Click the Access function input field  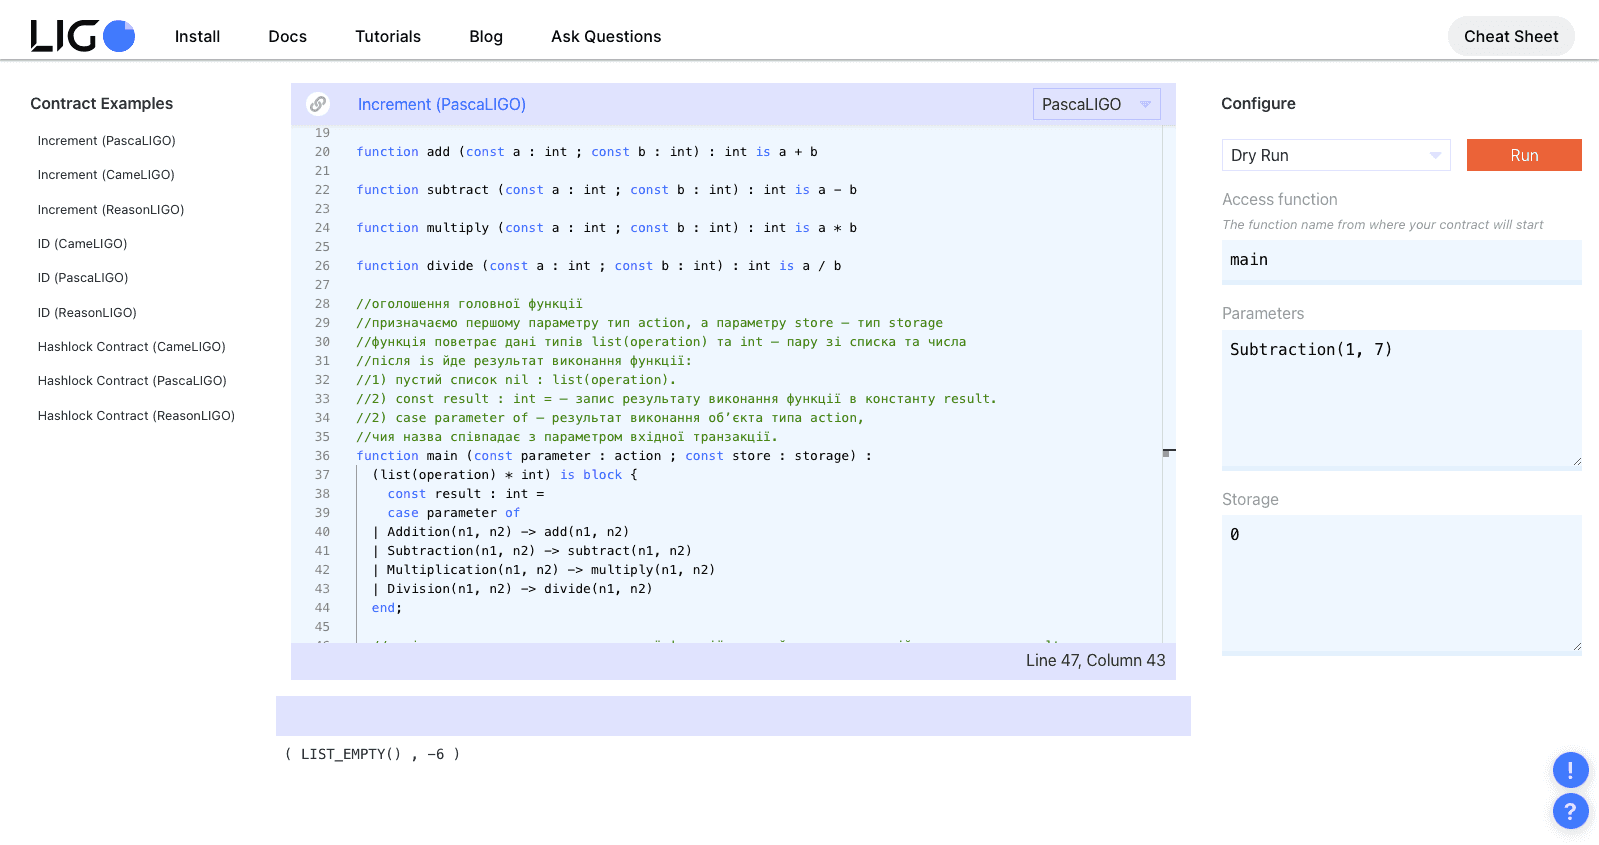pyautogui.click(x=1401, y=261)
